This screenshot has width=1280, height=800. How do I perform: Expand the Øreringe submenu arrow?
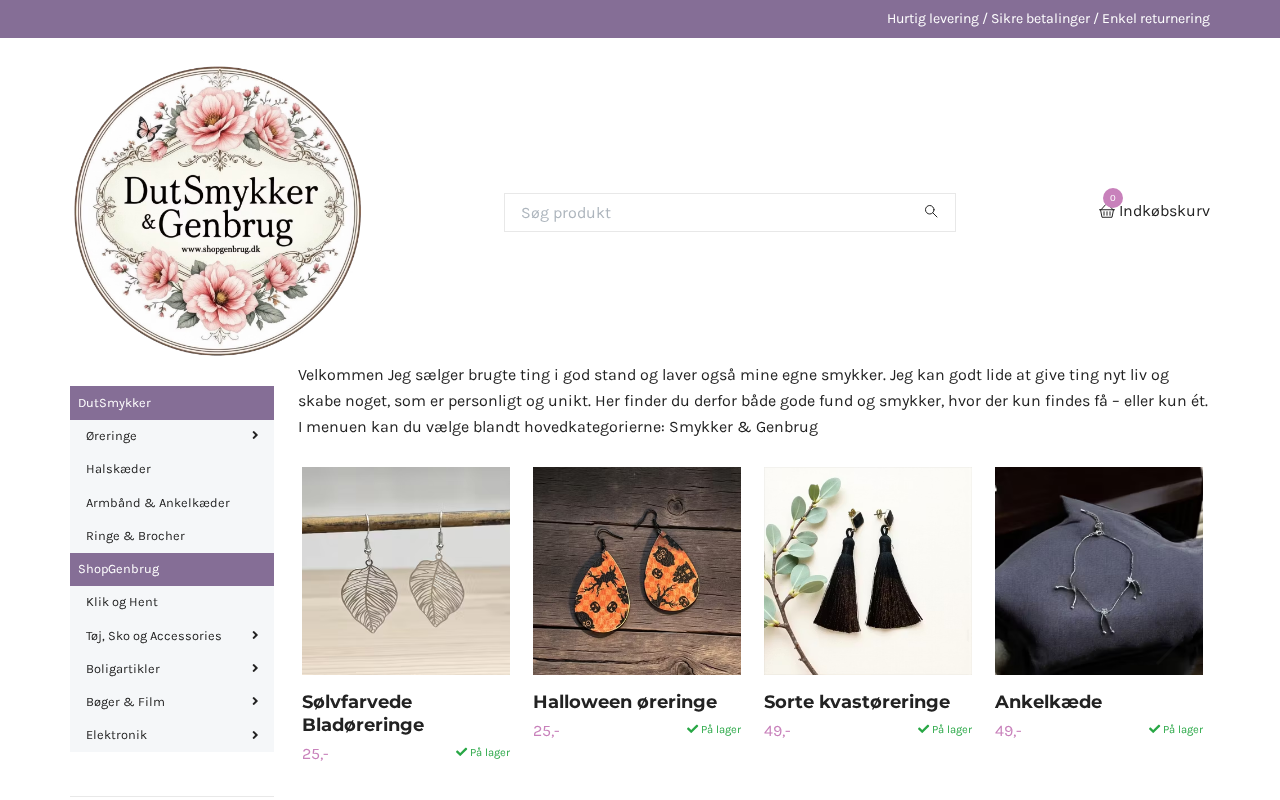coord(255,435)
